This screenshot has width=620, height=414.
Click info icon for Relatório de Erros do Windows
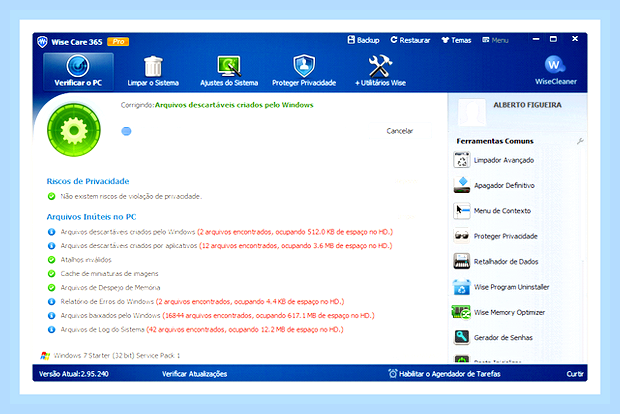click(x=51, y=302)
